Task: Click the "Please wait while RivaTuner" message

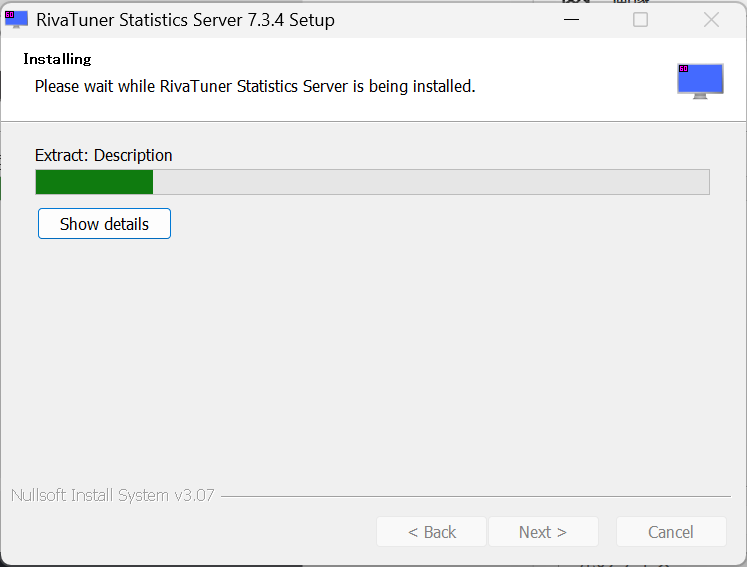Action: click(255, 86)
